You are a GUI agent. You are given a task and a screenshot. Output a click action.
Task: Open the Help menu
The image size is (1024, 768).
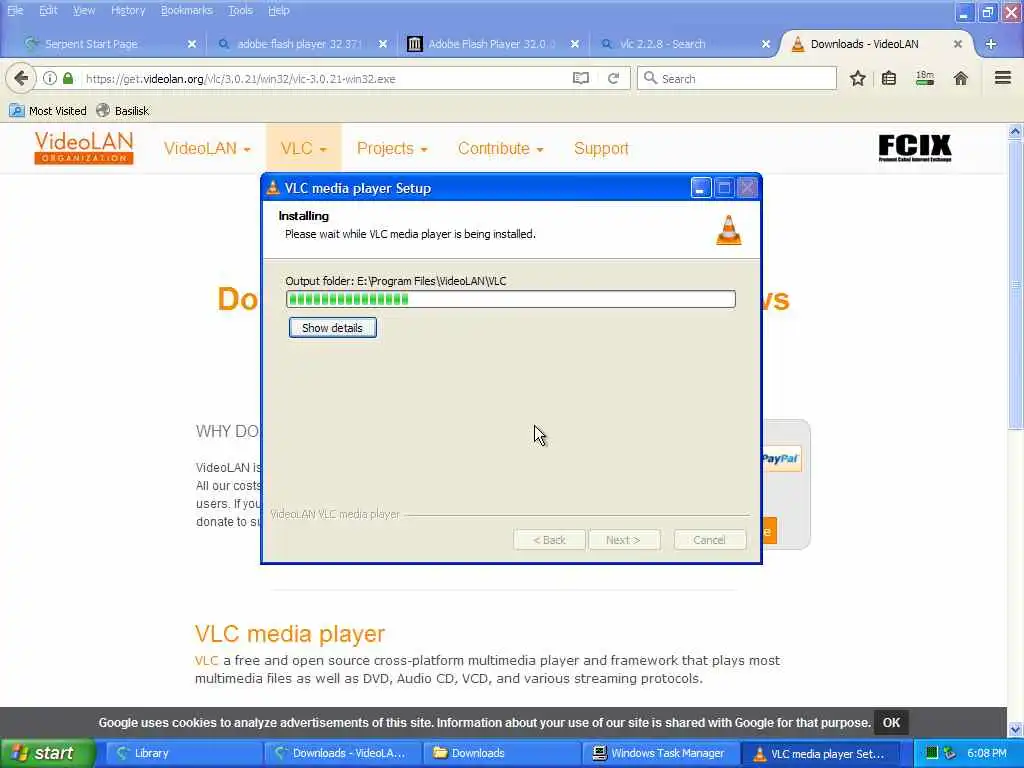point(278,10)
